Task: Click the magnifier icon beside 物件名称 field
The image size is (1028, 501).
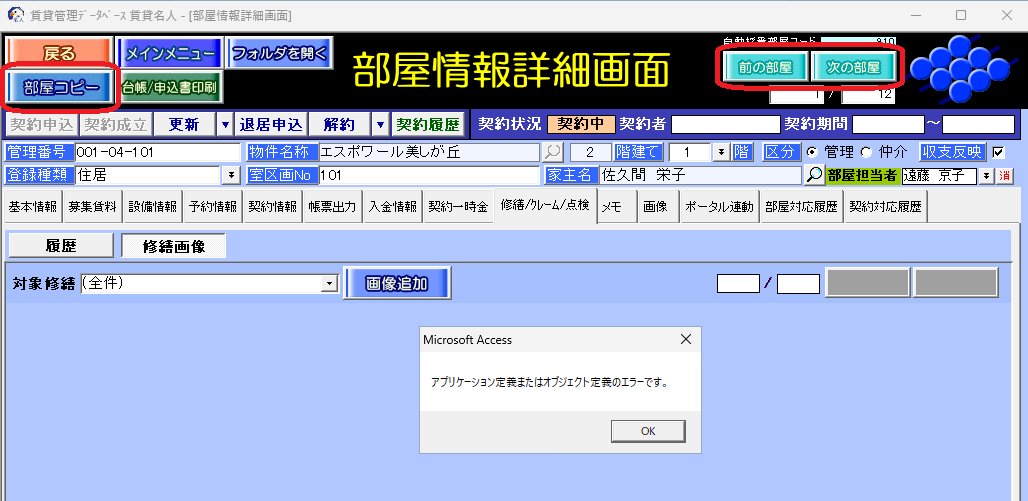Action: coord(553,153)
